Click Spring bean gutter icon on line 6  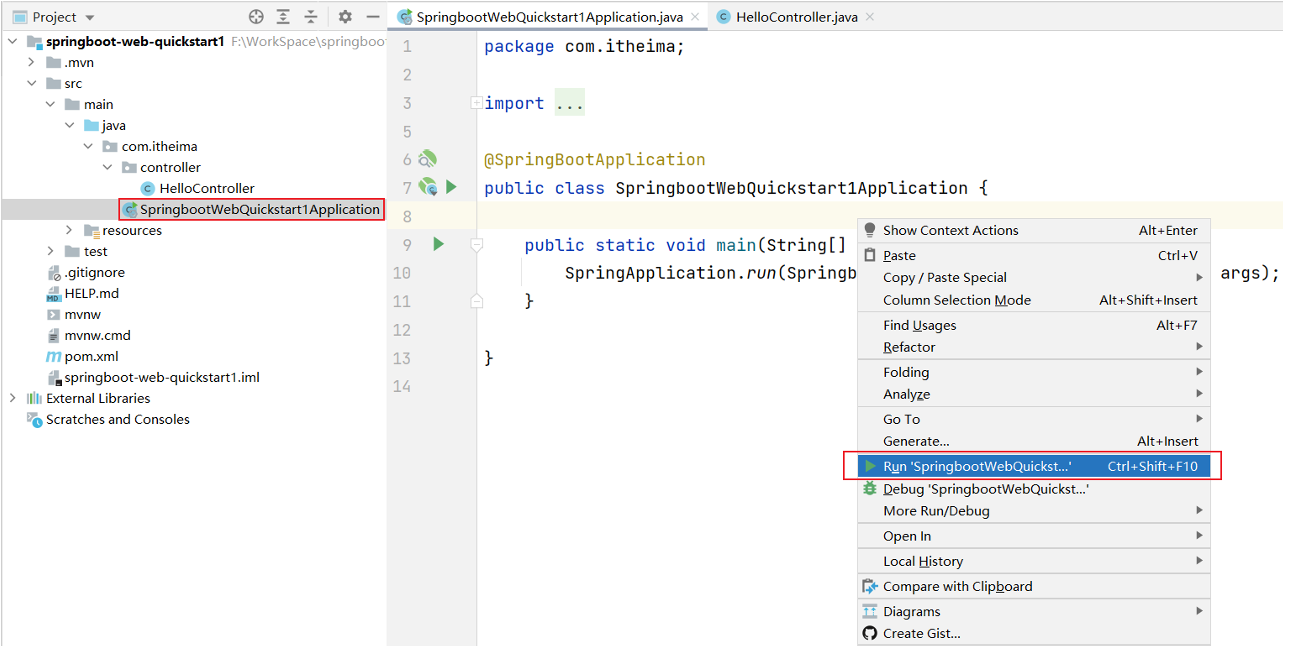coord(428,159)
